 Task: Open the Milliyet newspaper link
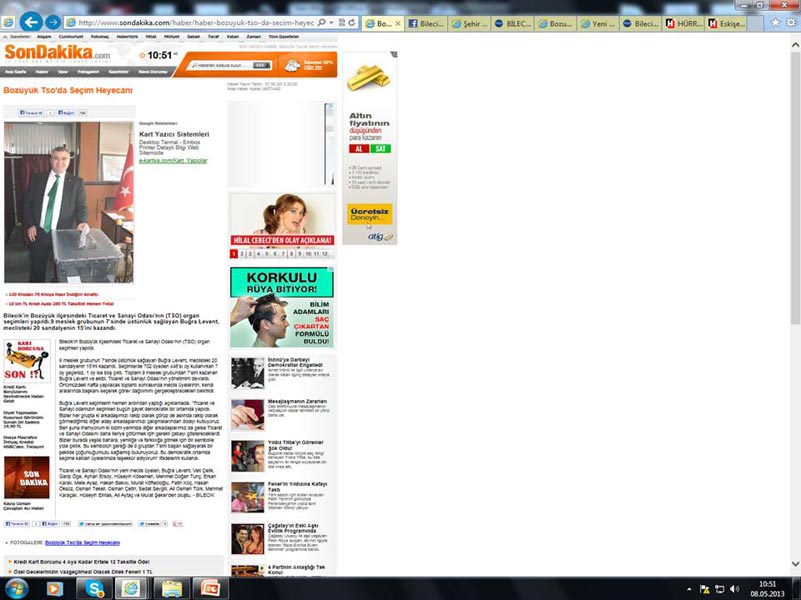coord(172,37)
